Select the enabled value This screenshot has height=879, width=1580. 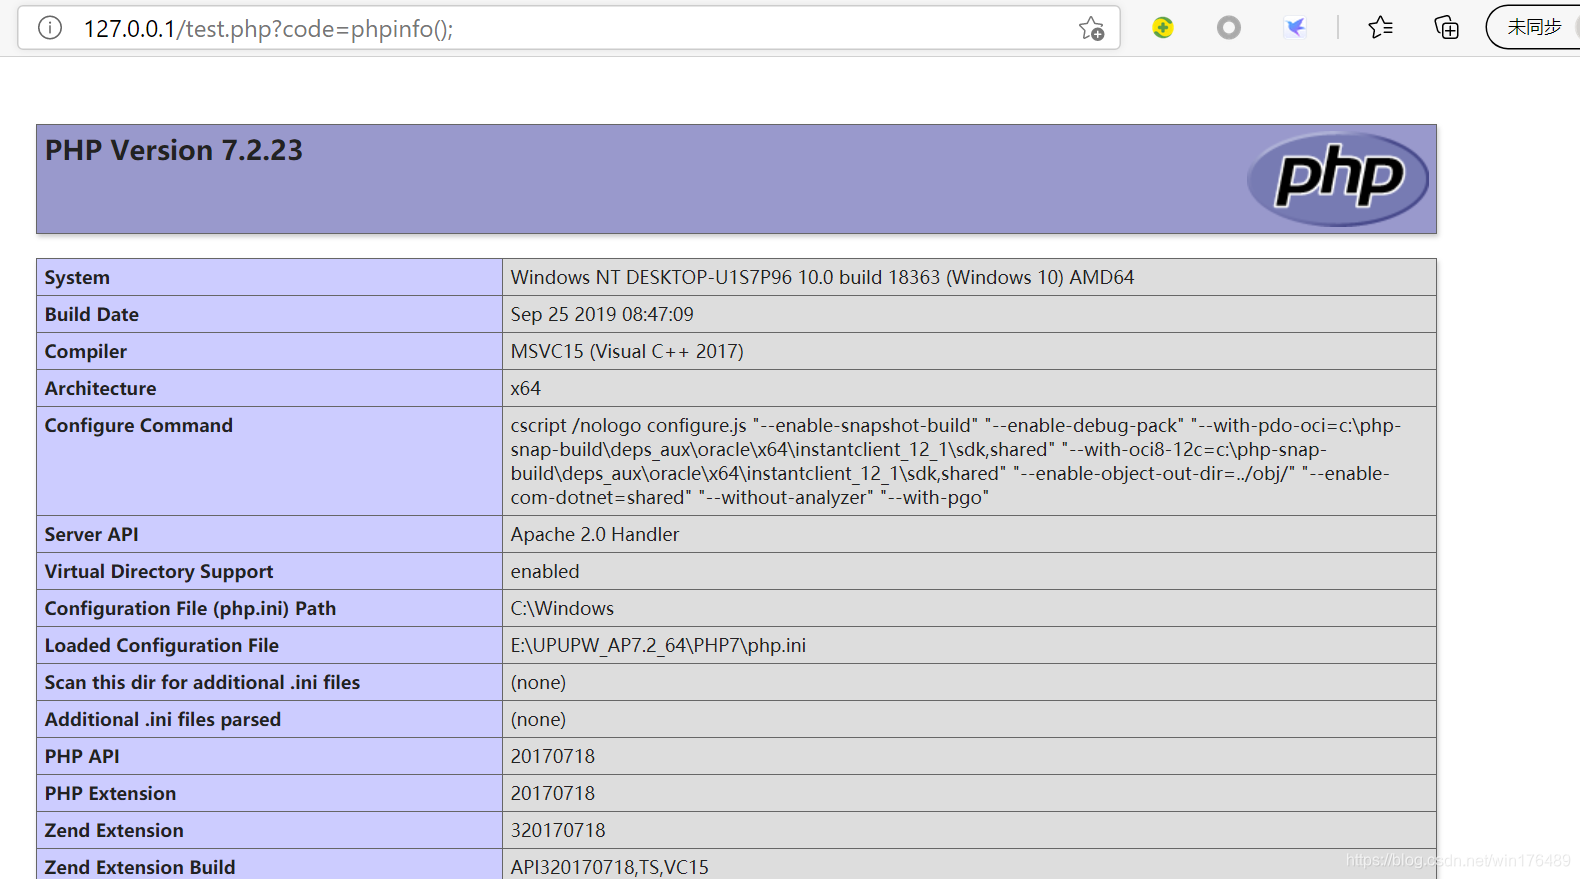pyautogui.click(x=545, y=572)
